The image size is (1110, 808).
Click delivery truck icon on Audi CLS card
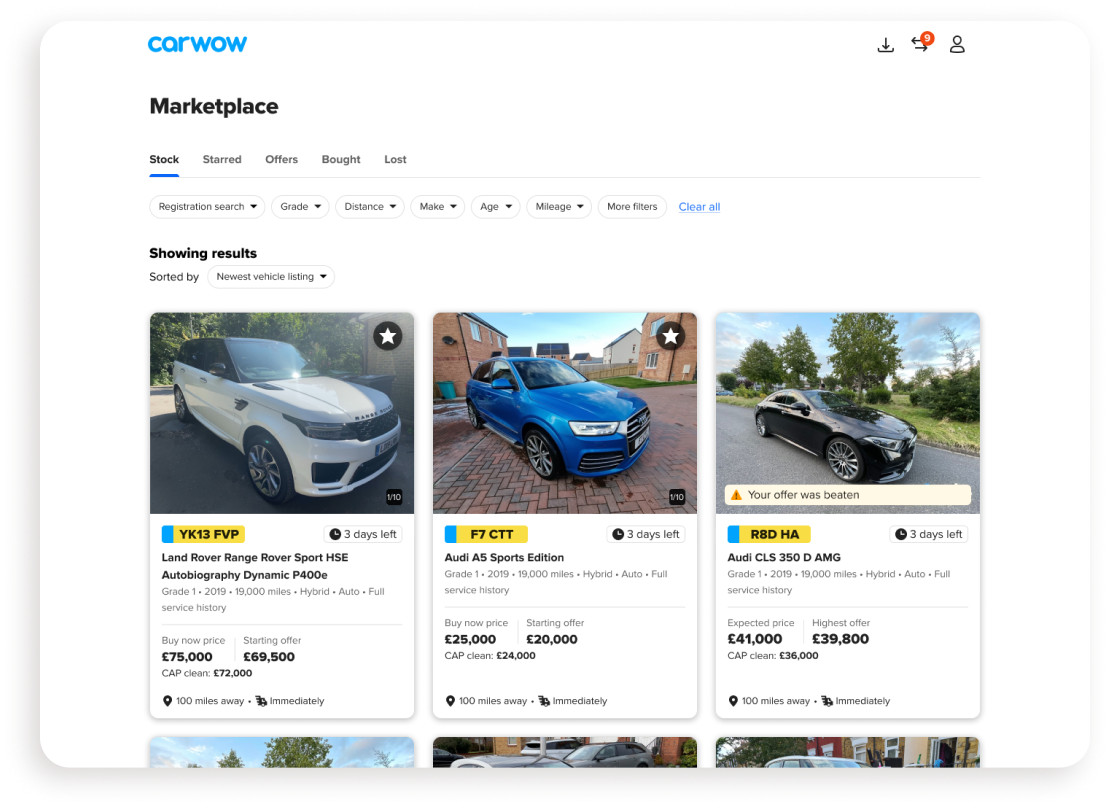[x=827, y=701]
